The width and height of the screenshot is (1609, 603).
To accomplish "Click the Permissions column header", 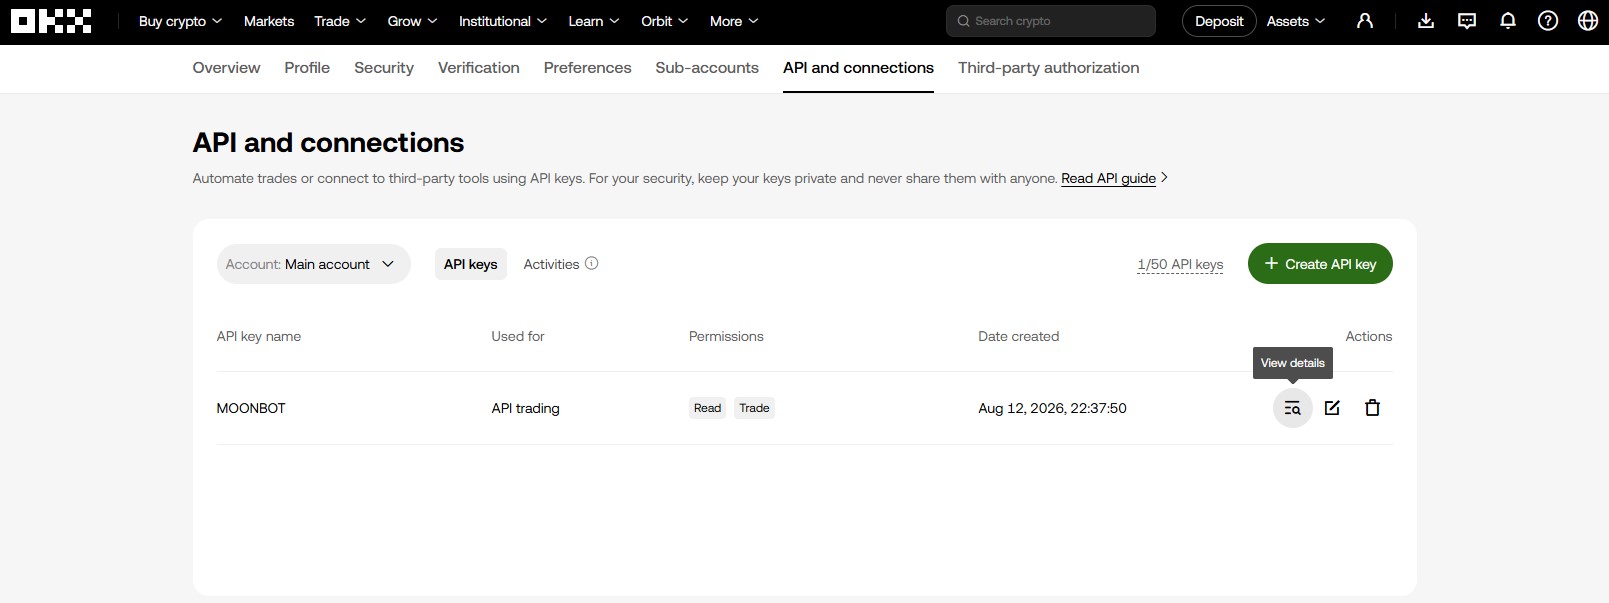I will [x=726, y=336].
